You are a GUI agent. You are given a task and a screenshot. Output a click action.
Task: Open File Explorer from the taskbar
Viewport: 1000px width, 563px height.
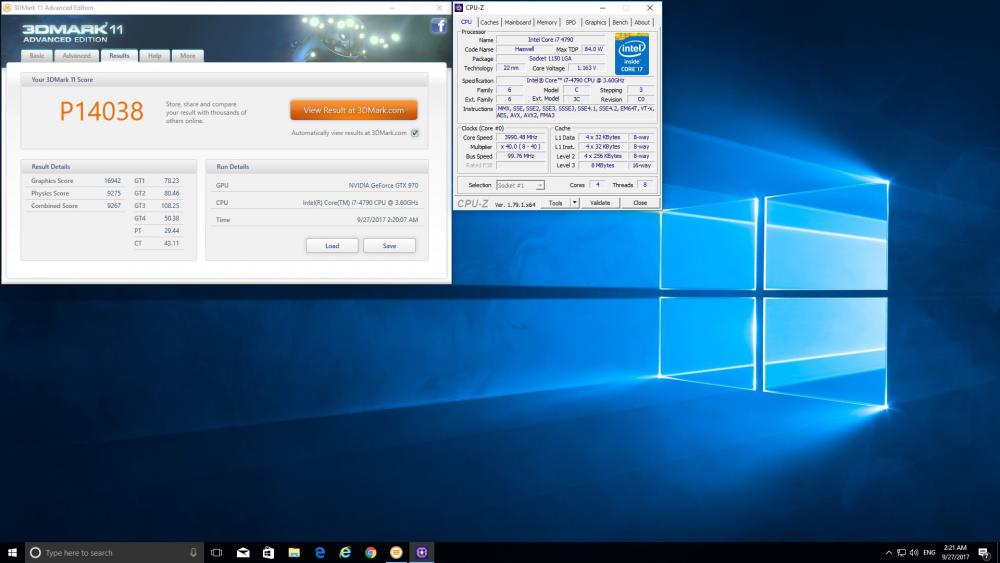coord(294,552)
